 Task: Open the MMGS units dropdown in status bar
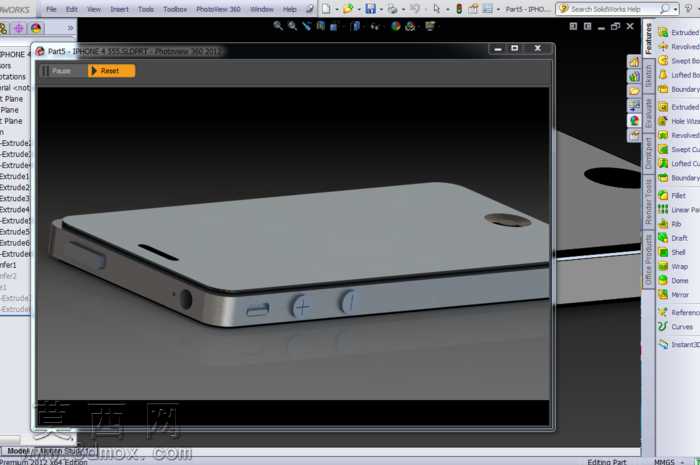tap(669, 461)
